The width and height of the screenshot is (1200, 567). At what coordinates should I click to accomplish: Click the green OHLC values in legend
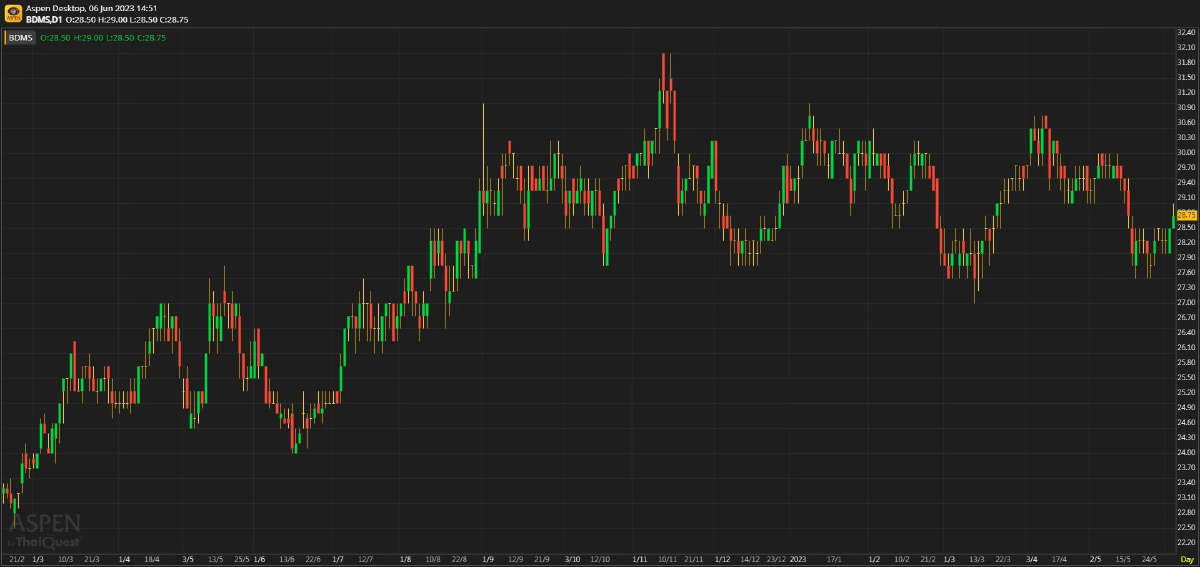[103, 38]
